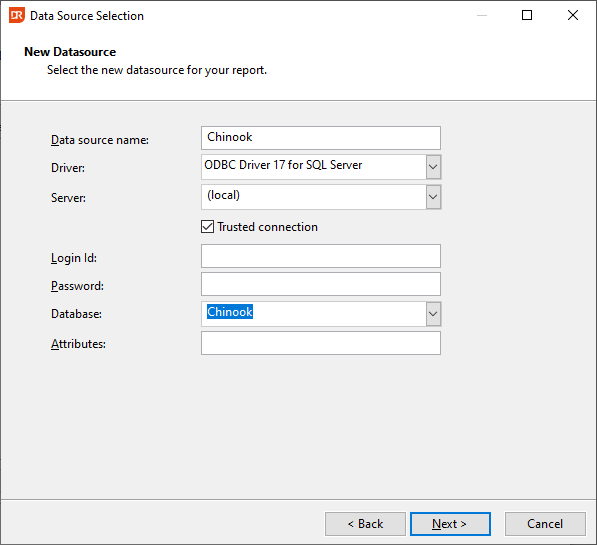Click the Server label
The width and height of the screenshot is (597, 545).
tap(69, 198)
